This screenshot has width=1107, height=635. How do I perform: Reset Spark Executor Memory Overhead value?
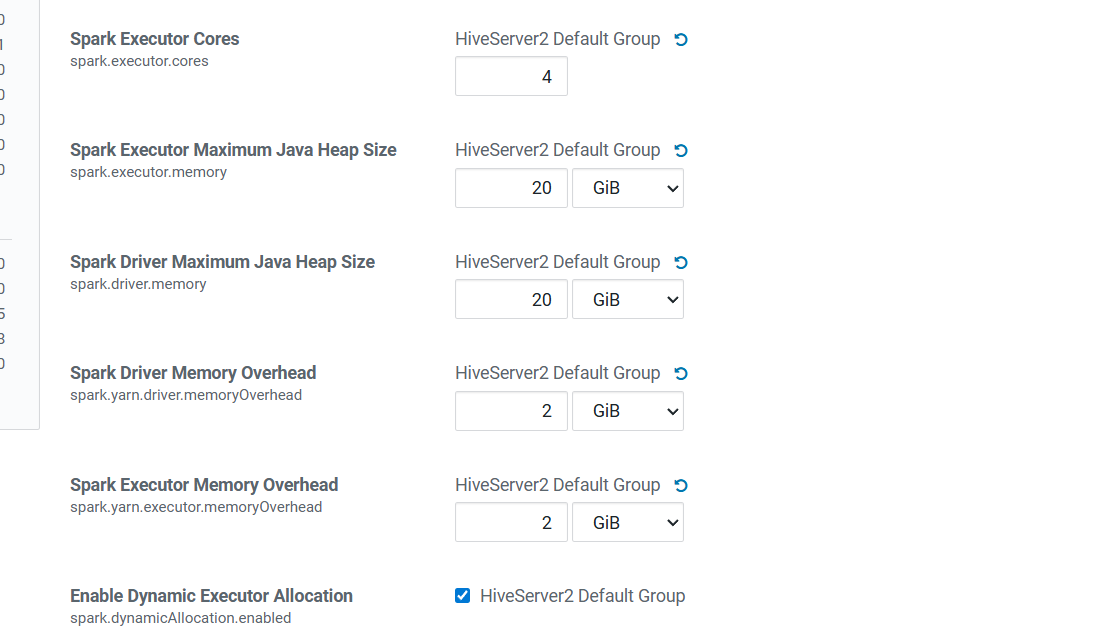(x=681, y=486)
